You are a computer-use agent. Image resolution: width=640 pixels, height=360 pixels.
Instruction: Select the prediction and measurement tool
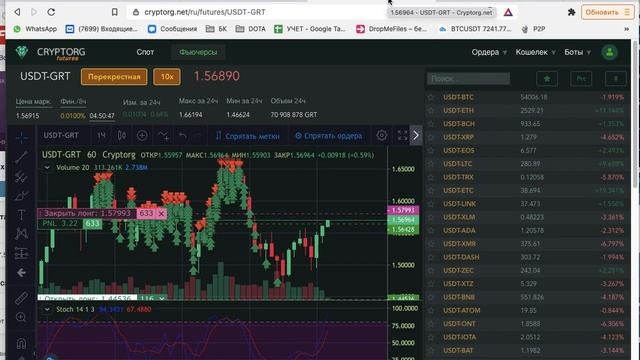21,253
